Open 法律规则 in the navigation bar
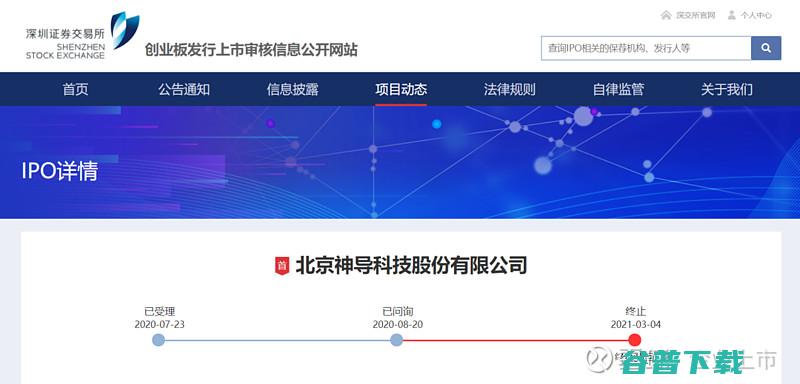The height and width of the screenshot is (384, 800). point(510,89)
